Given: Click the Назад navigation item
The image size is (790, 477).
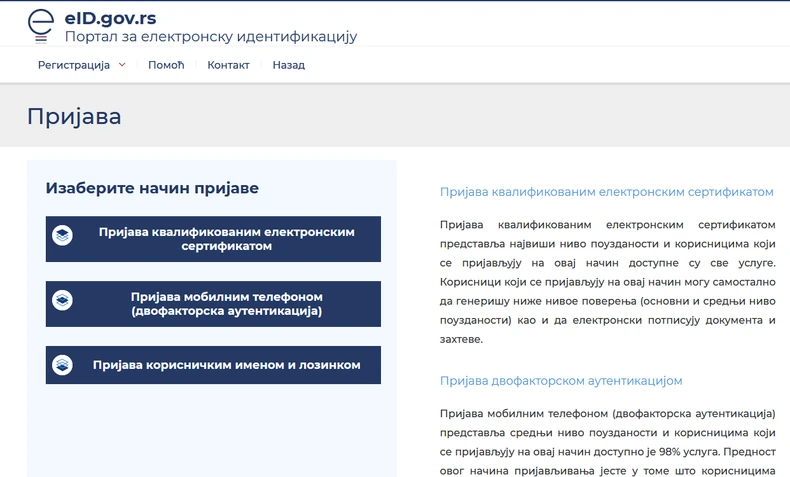Looking at the screenshot, I should 288,65.
